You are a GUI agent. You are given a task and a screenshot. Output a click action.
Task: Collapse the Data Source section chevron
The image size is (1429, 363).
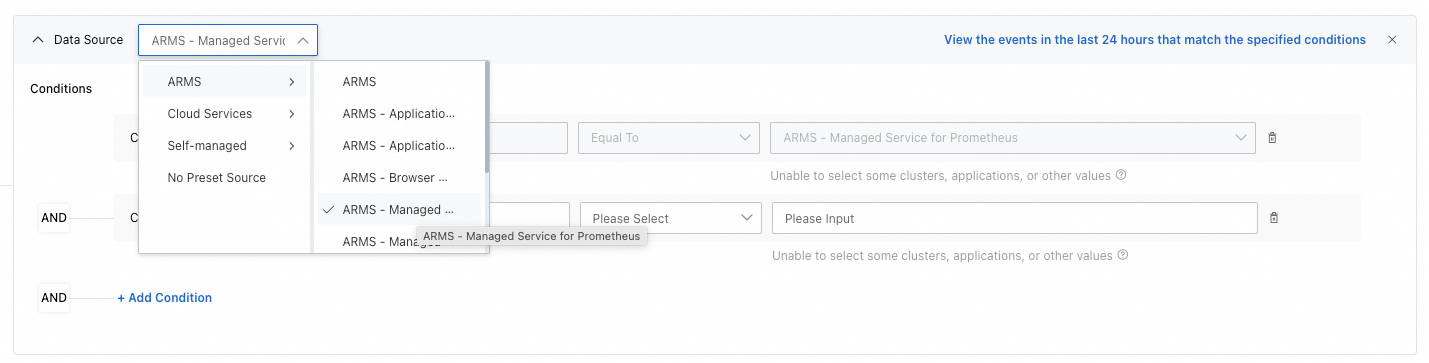(x=38, y=40)
